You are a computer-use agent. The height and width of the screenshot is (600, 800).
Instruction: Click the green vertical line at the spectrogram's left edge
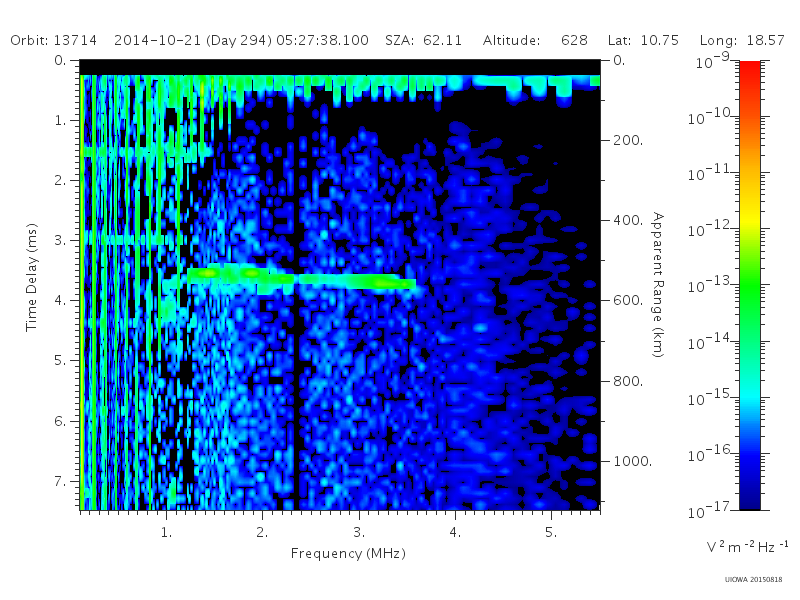(x=82, y=292)
